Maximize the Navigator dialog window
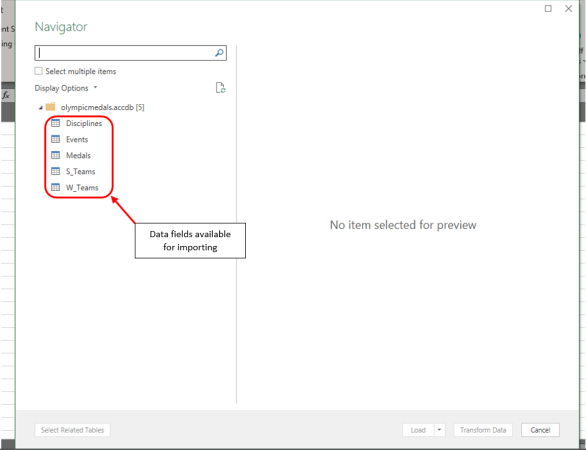586x450 pixels. coord(548,9)
